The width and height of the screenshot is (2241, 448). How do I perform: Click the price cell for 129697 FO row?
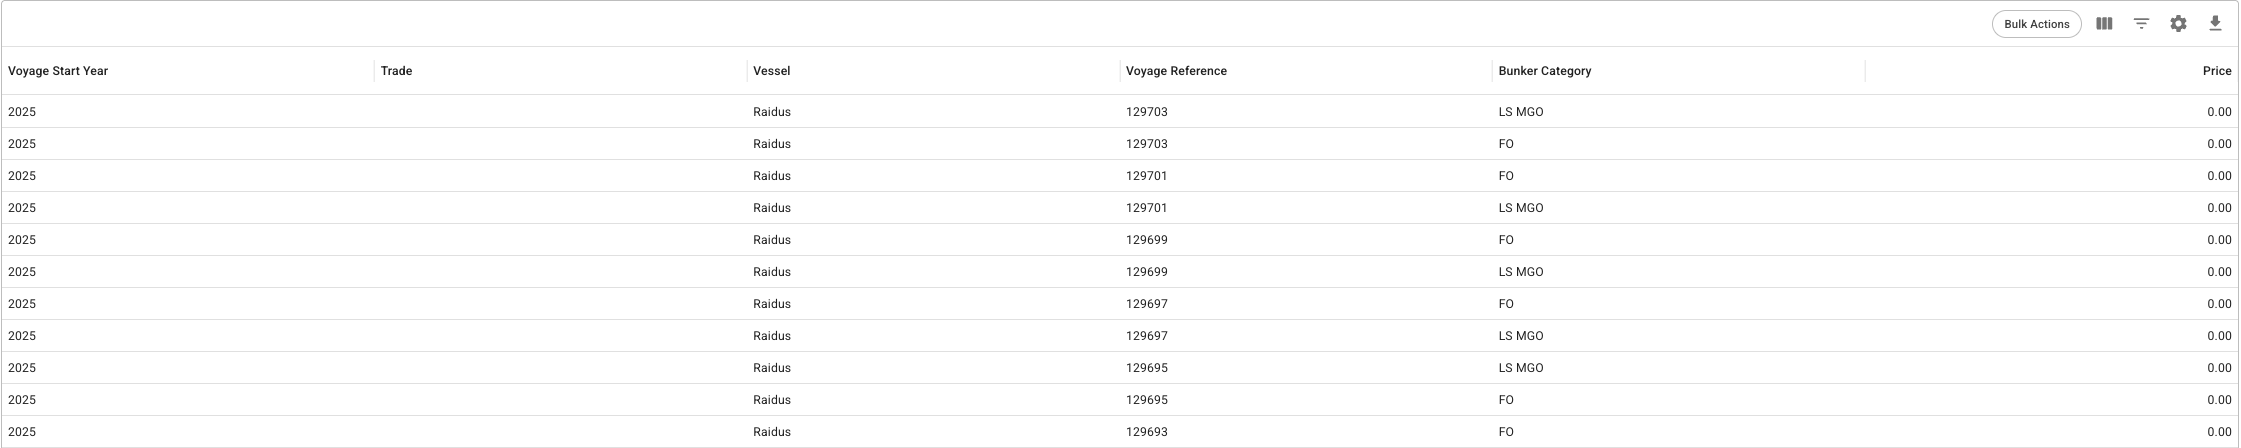pos(2218,304)
